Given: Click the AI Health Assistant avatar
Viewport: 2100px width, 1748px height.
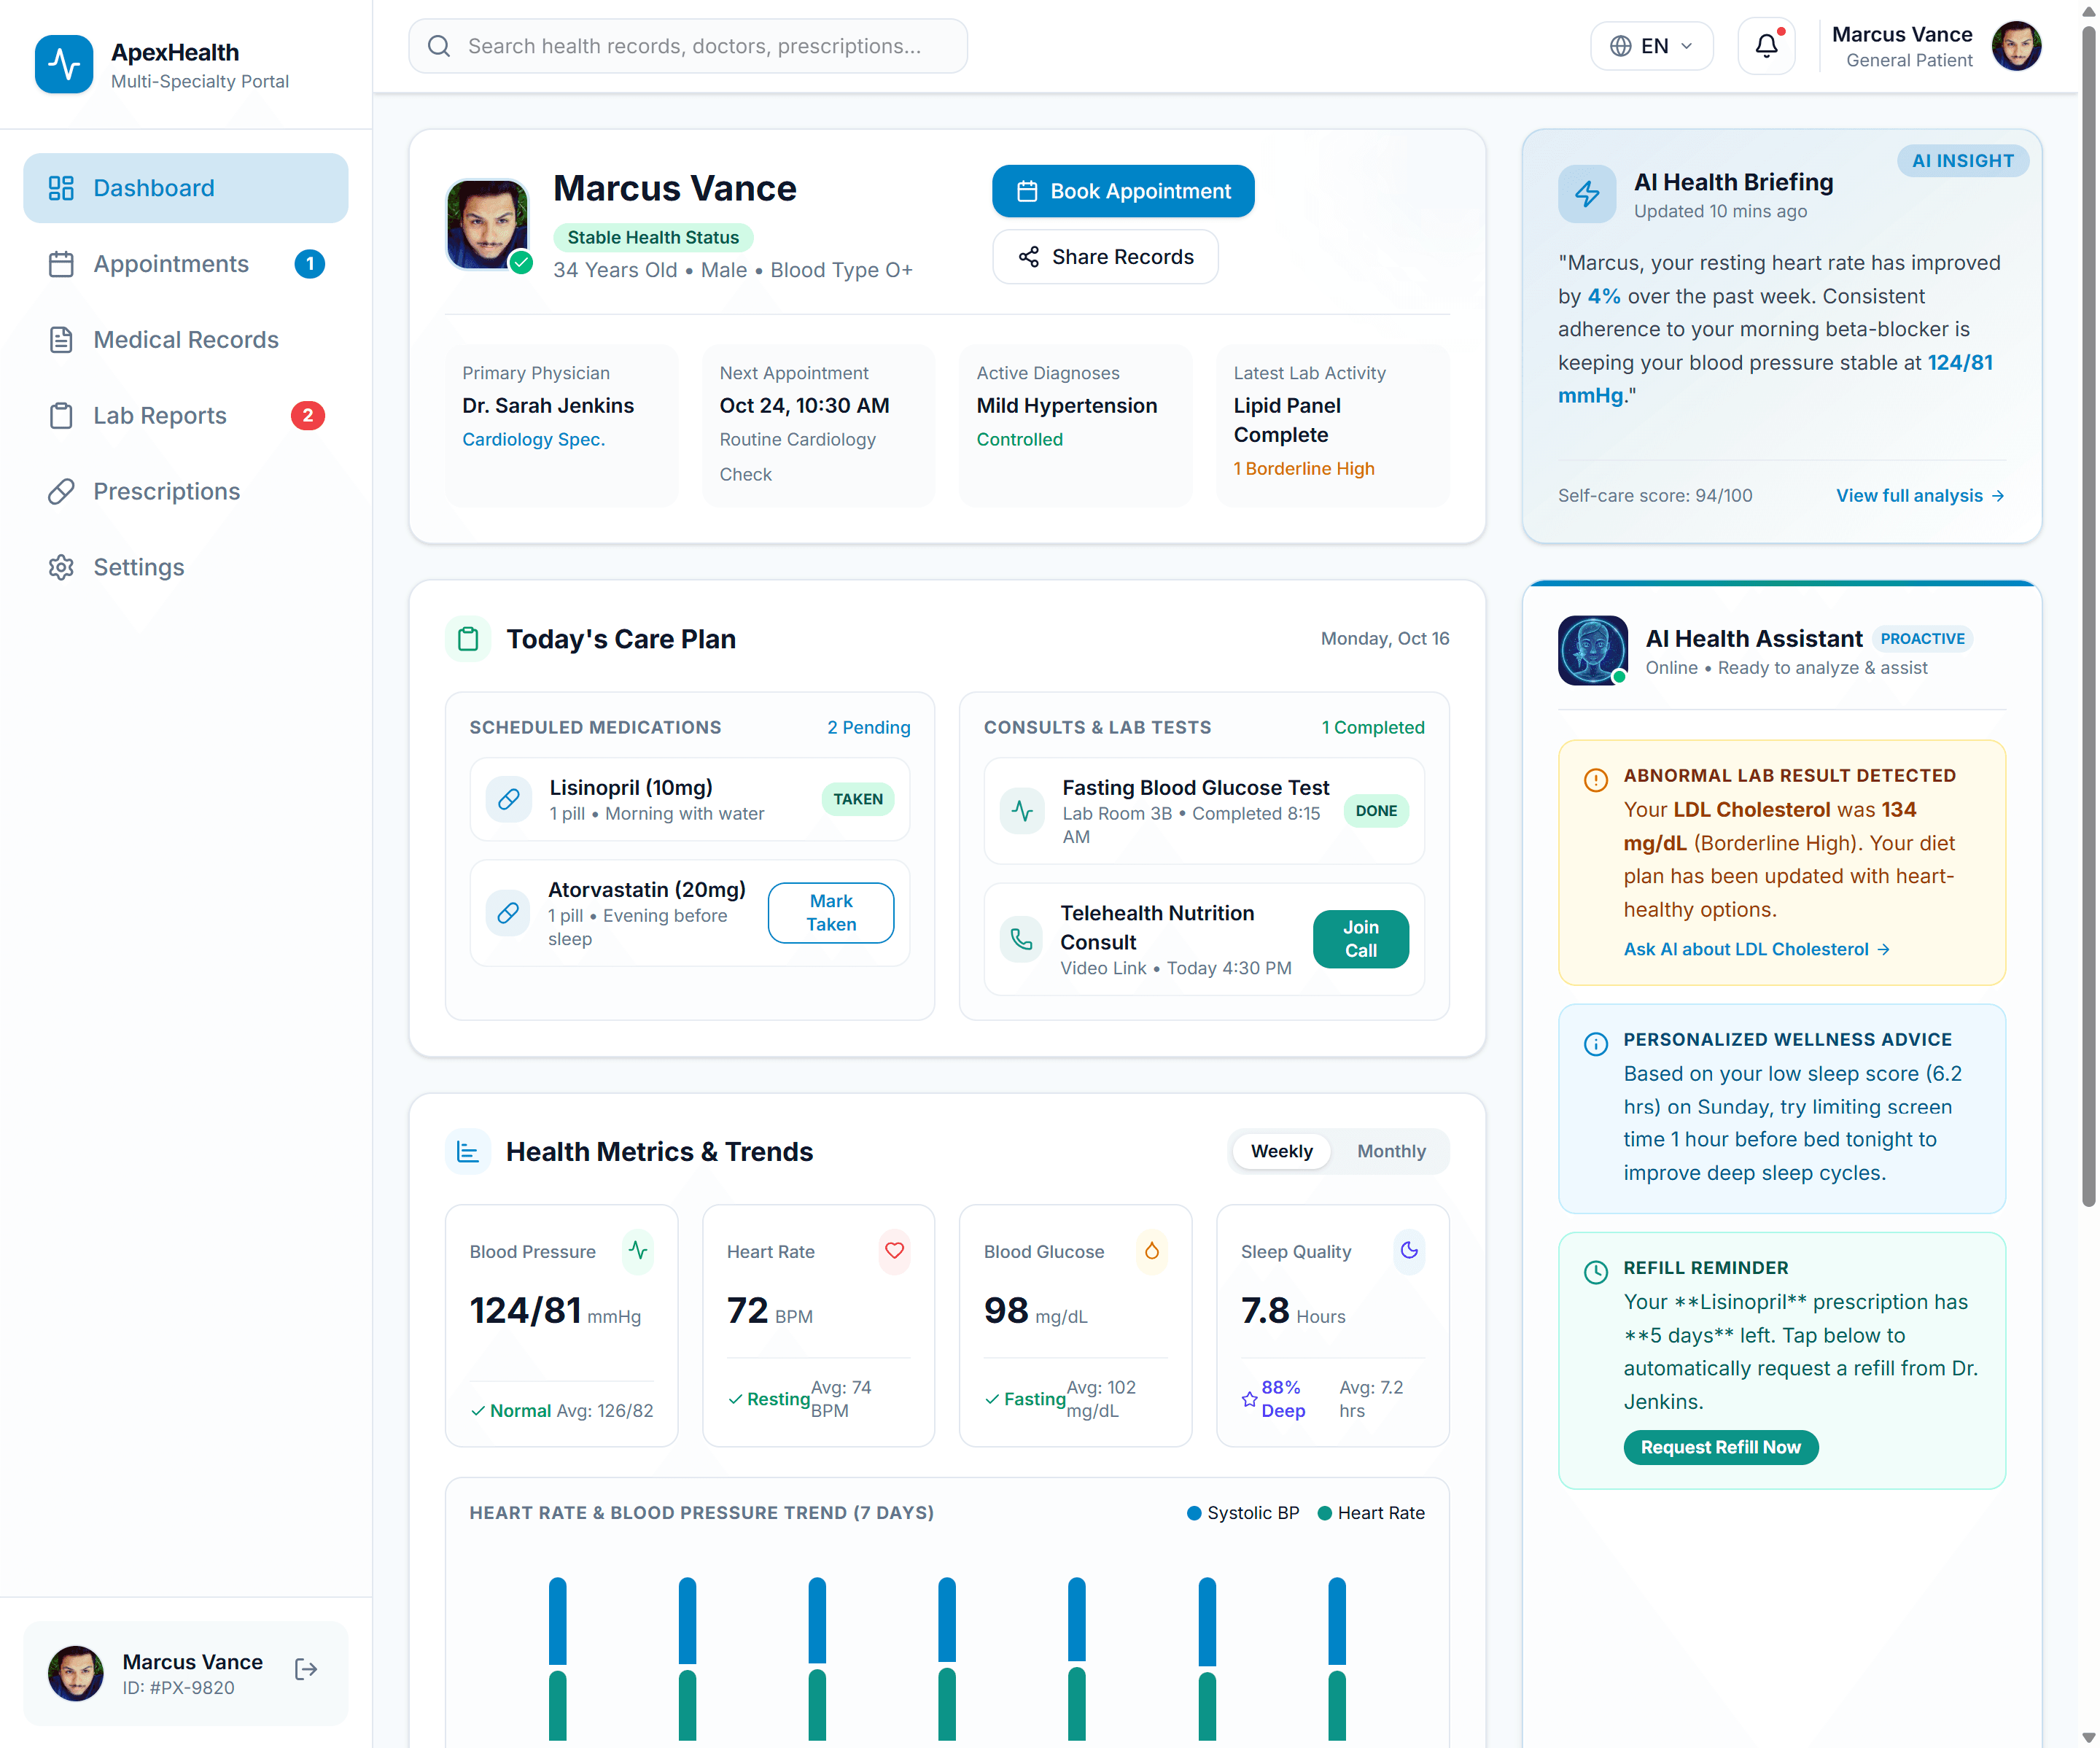Looking at the screenshot, I should (1592, 650).
